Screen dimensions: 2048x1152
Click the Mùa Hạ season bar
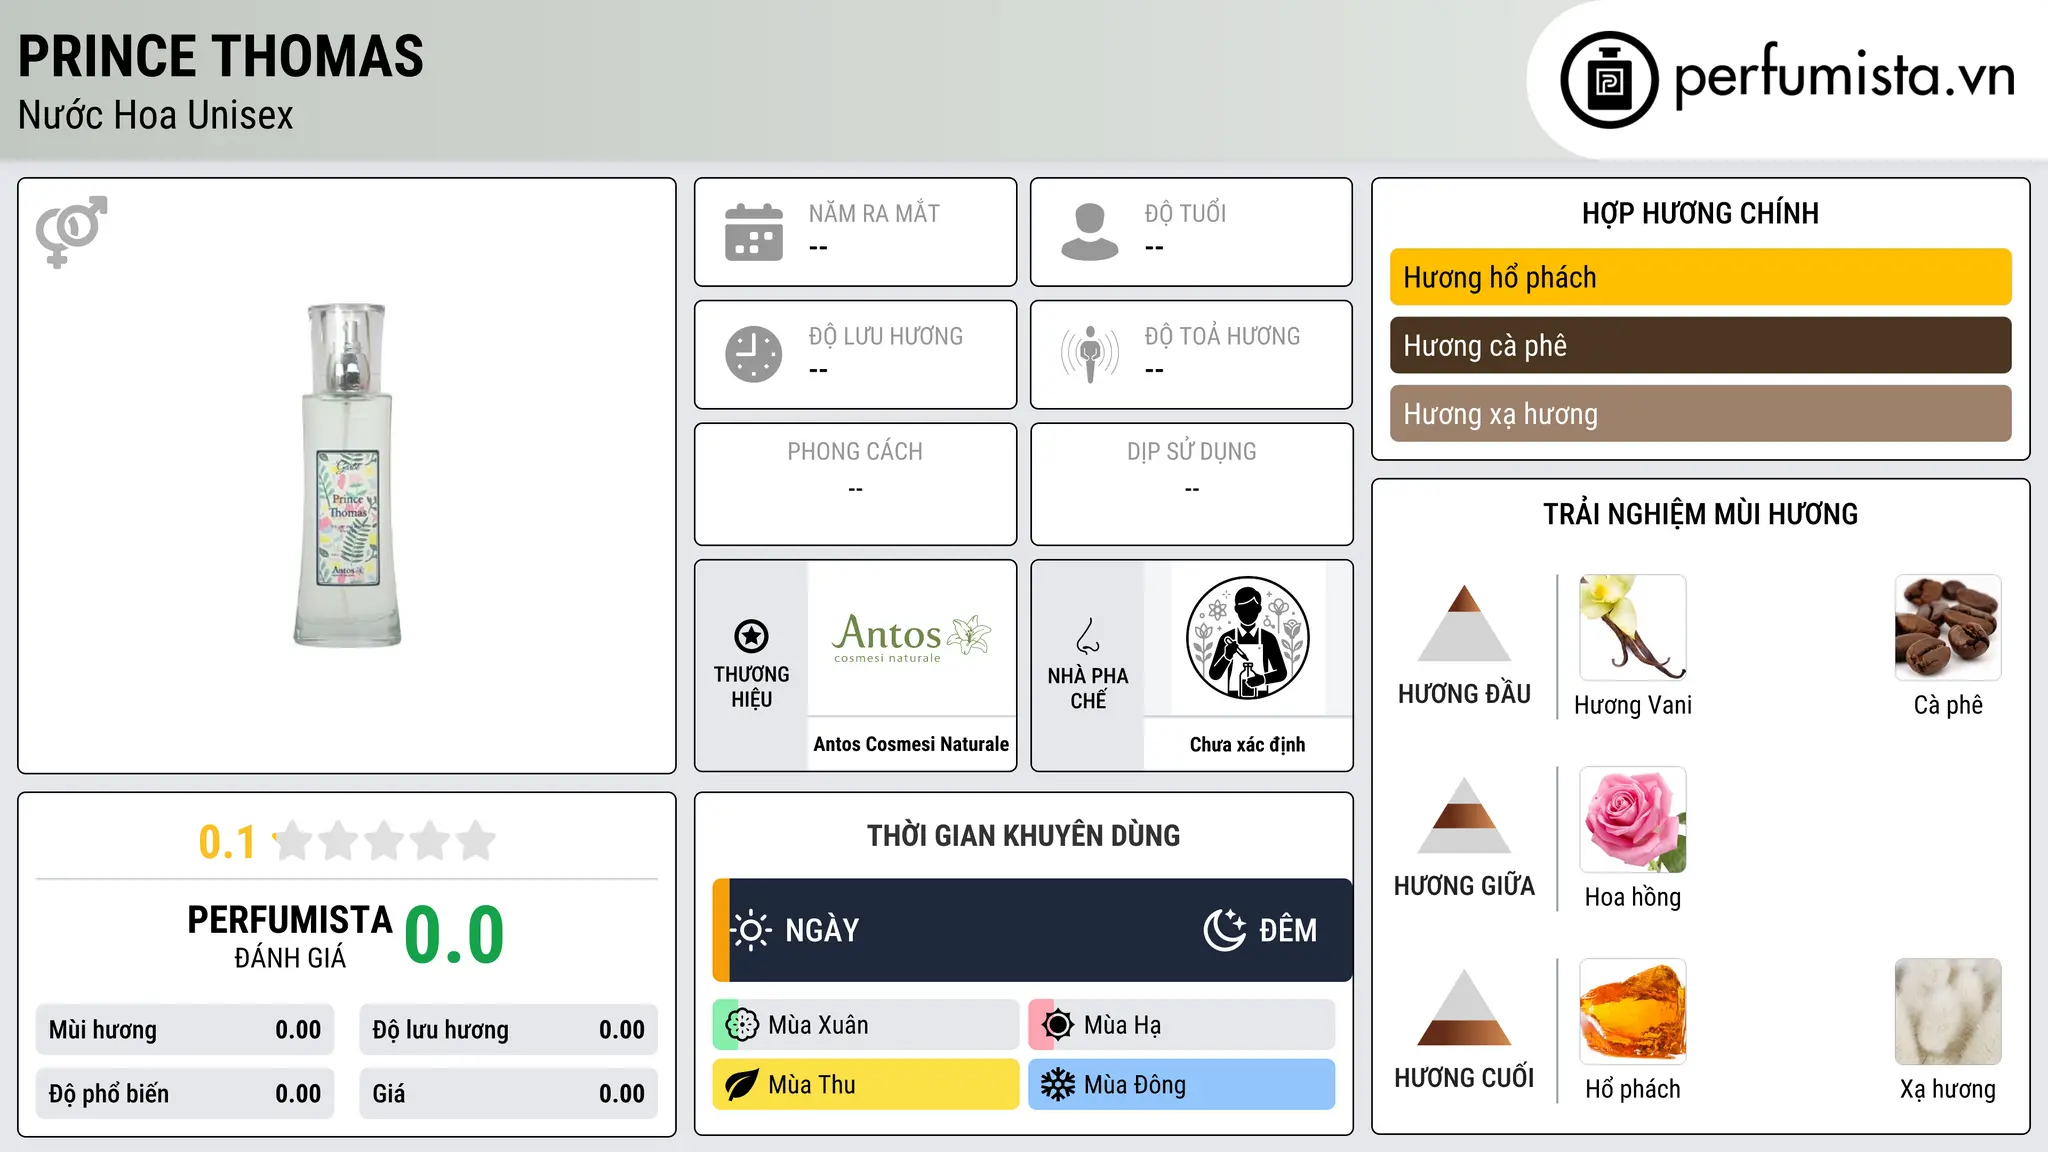click(1182, 1025)
